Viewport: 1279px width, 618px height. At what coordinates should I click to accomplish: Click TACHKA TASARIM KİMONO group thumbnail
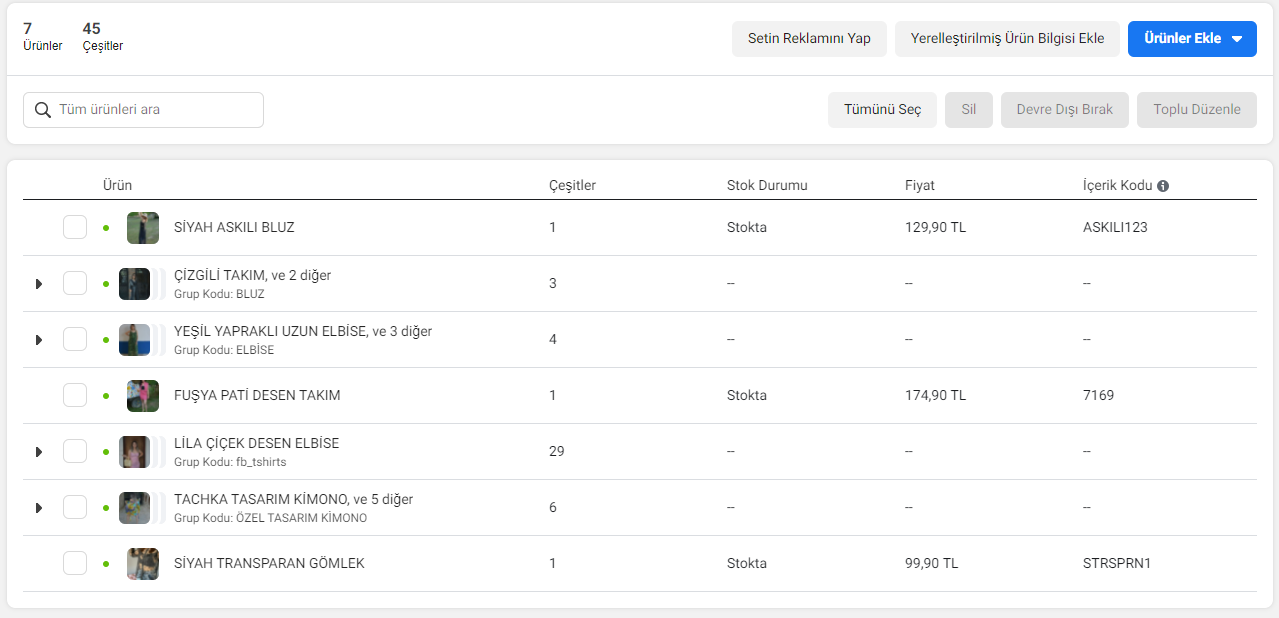[x=135, y=508]
